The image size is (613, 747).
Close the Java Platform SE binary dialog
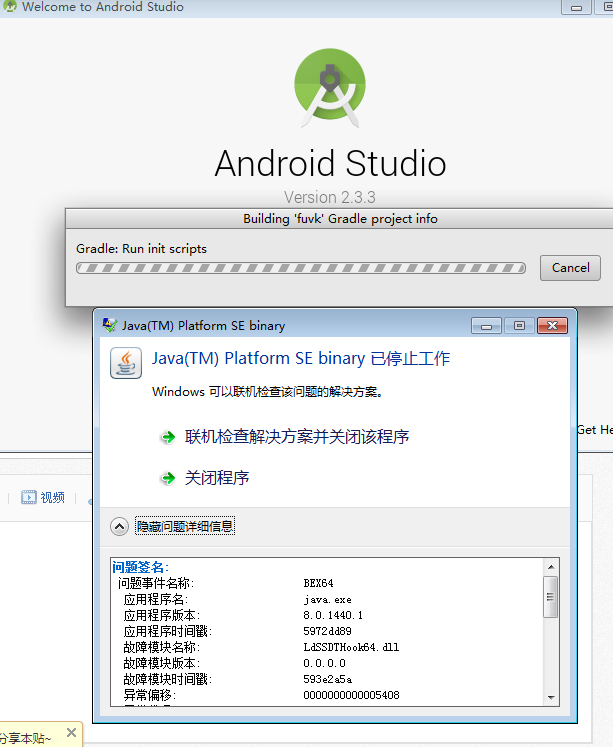tap(552, 325)
